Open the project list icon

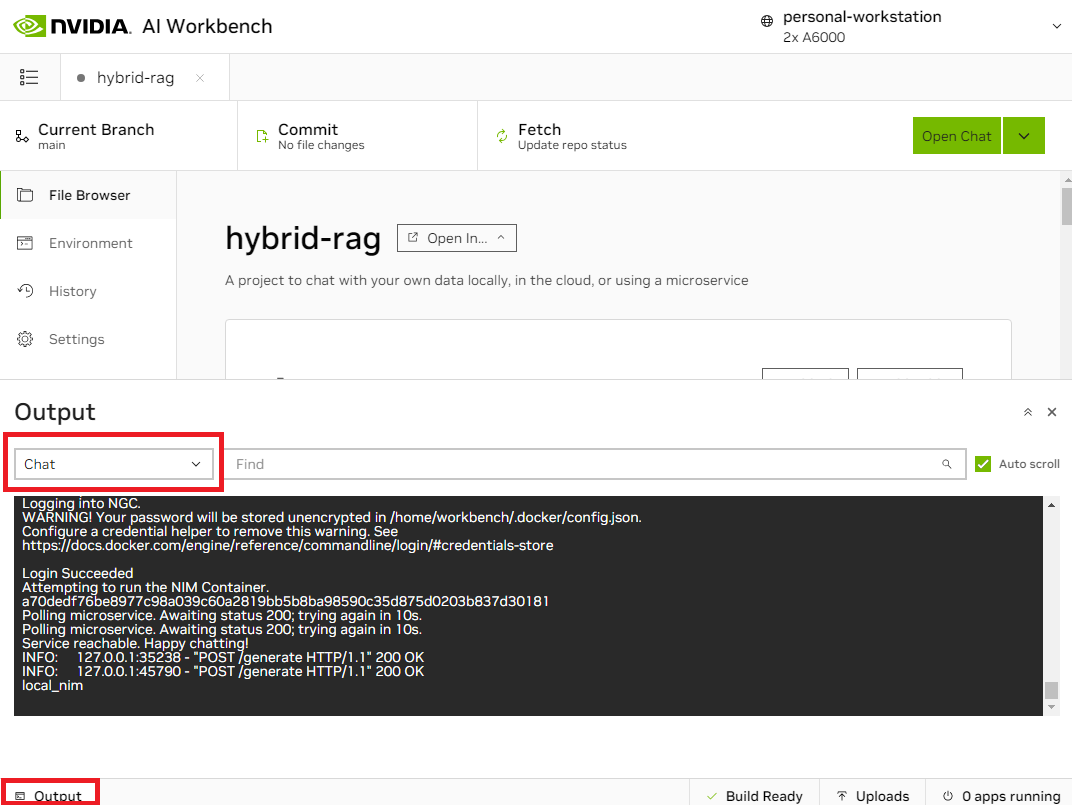tap(29, 77)
